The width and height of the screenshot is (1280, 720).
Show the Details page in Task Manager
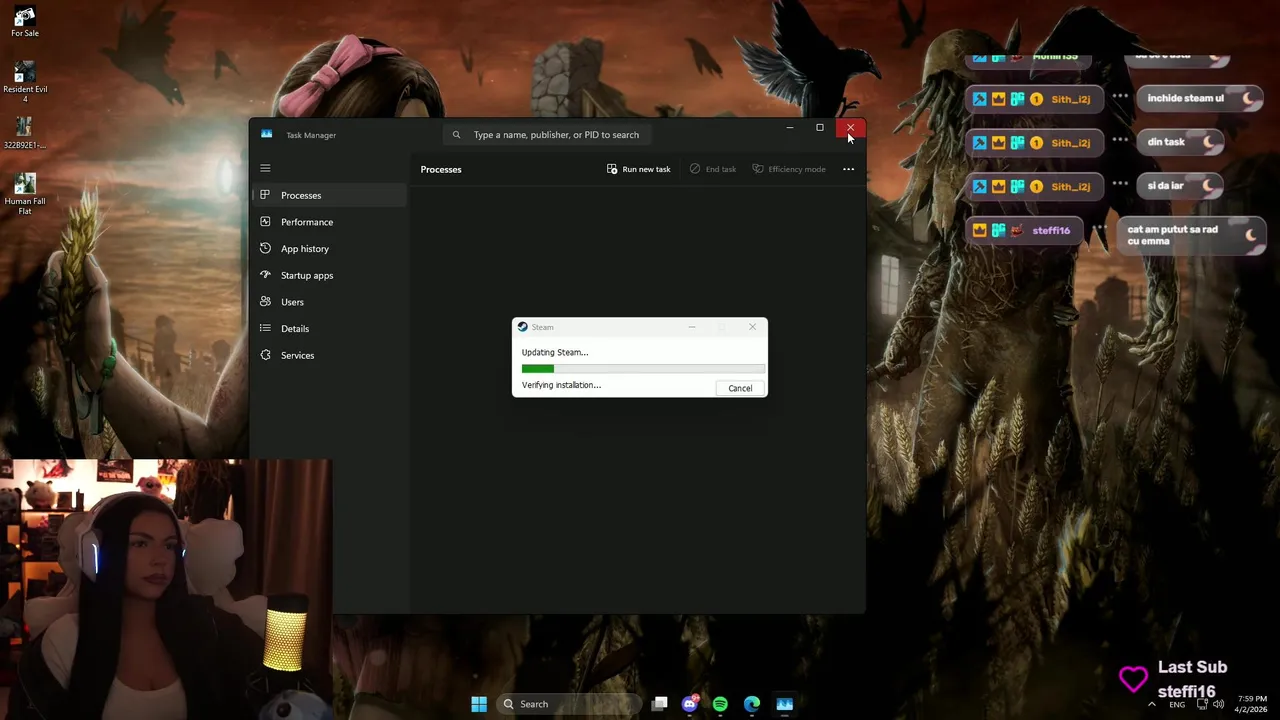coord(329,328)
